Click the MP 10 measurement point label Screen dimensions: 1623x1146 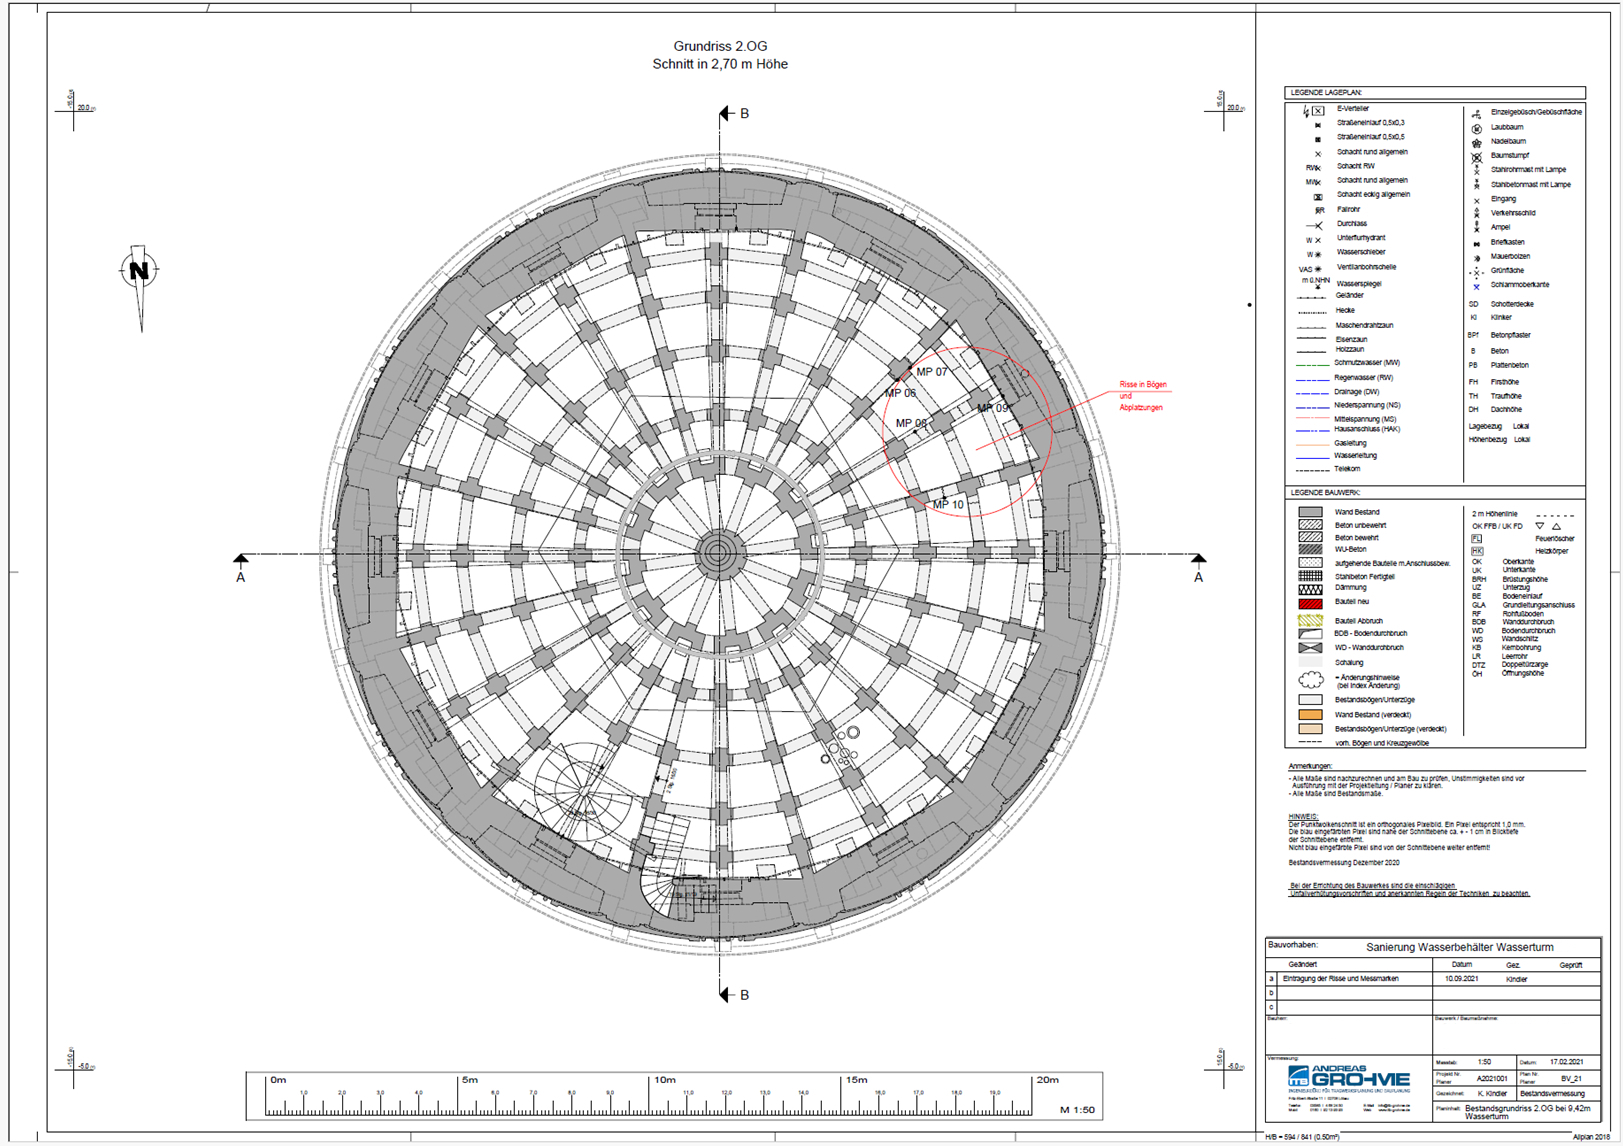point(948,505)
